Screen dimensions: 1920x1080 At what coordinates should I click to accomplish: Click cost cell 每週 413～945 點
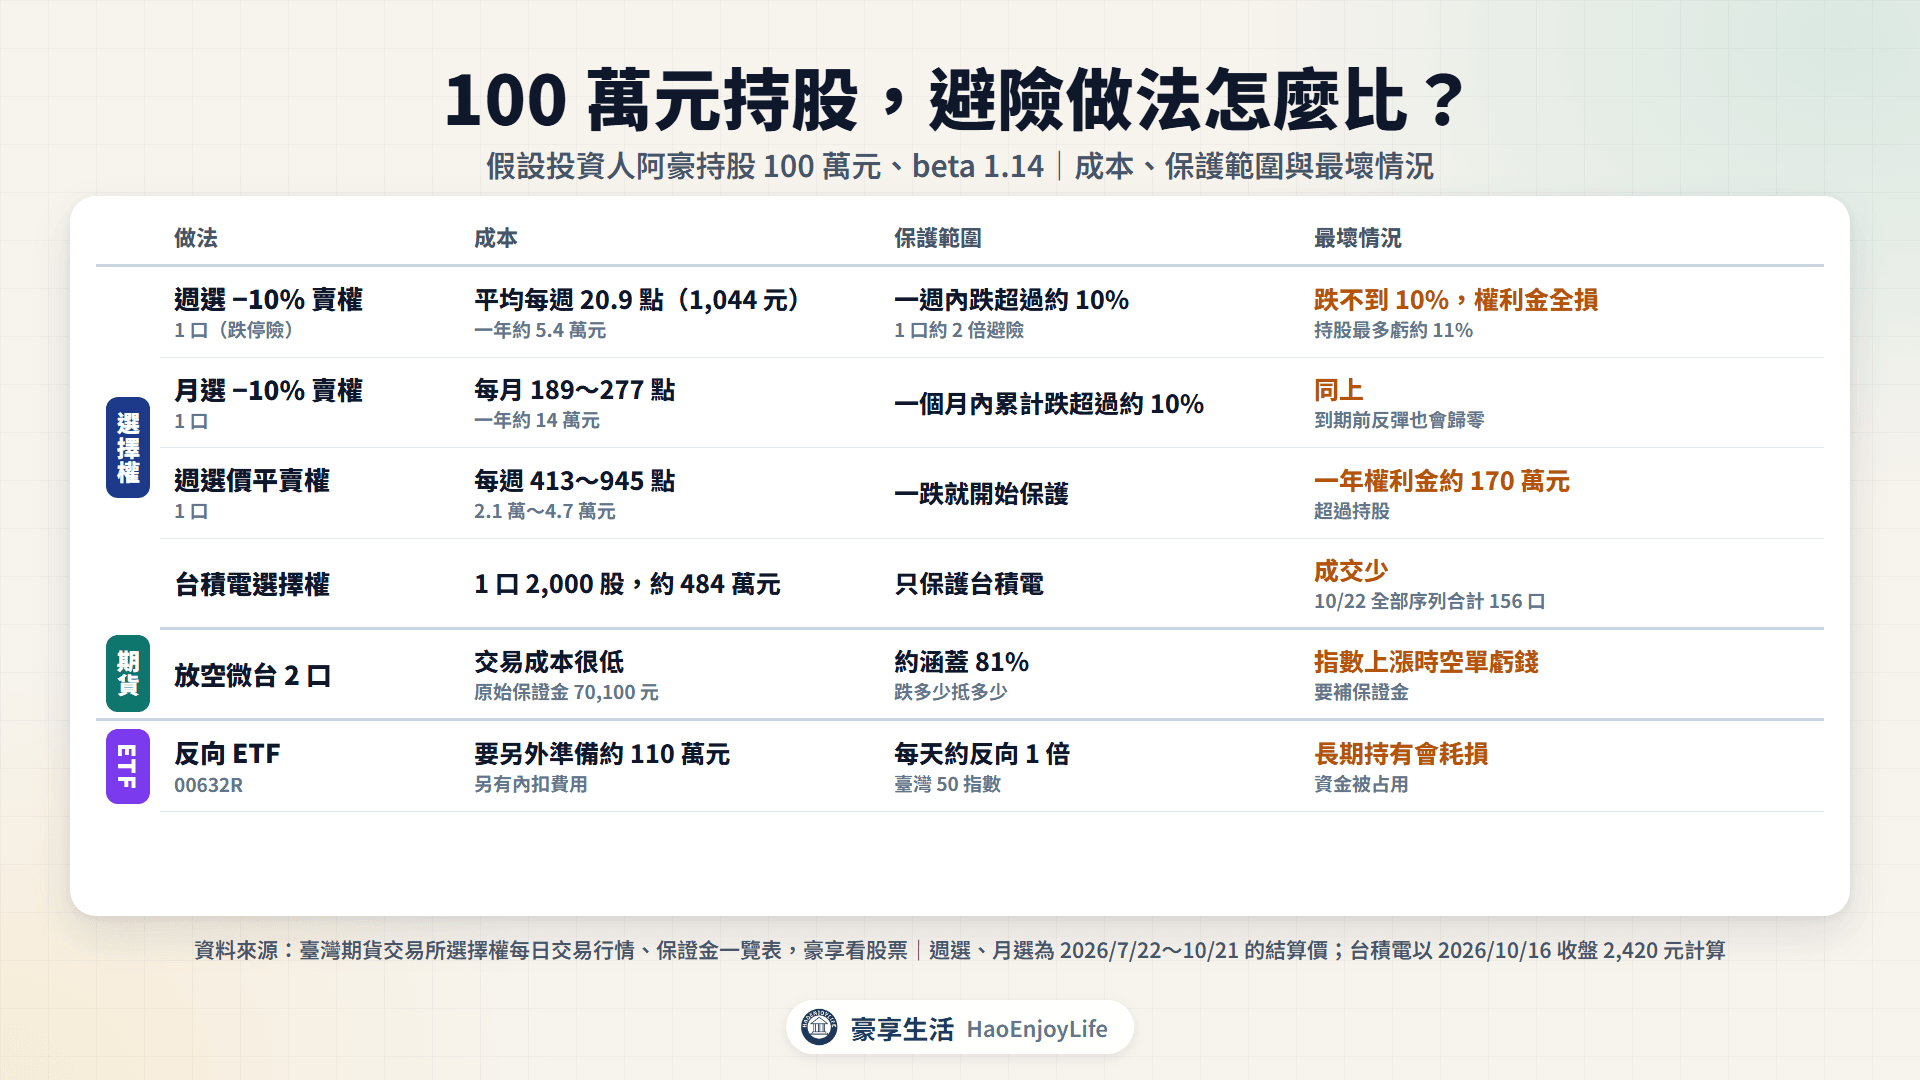pos(575,481)
